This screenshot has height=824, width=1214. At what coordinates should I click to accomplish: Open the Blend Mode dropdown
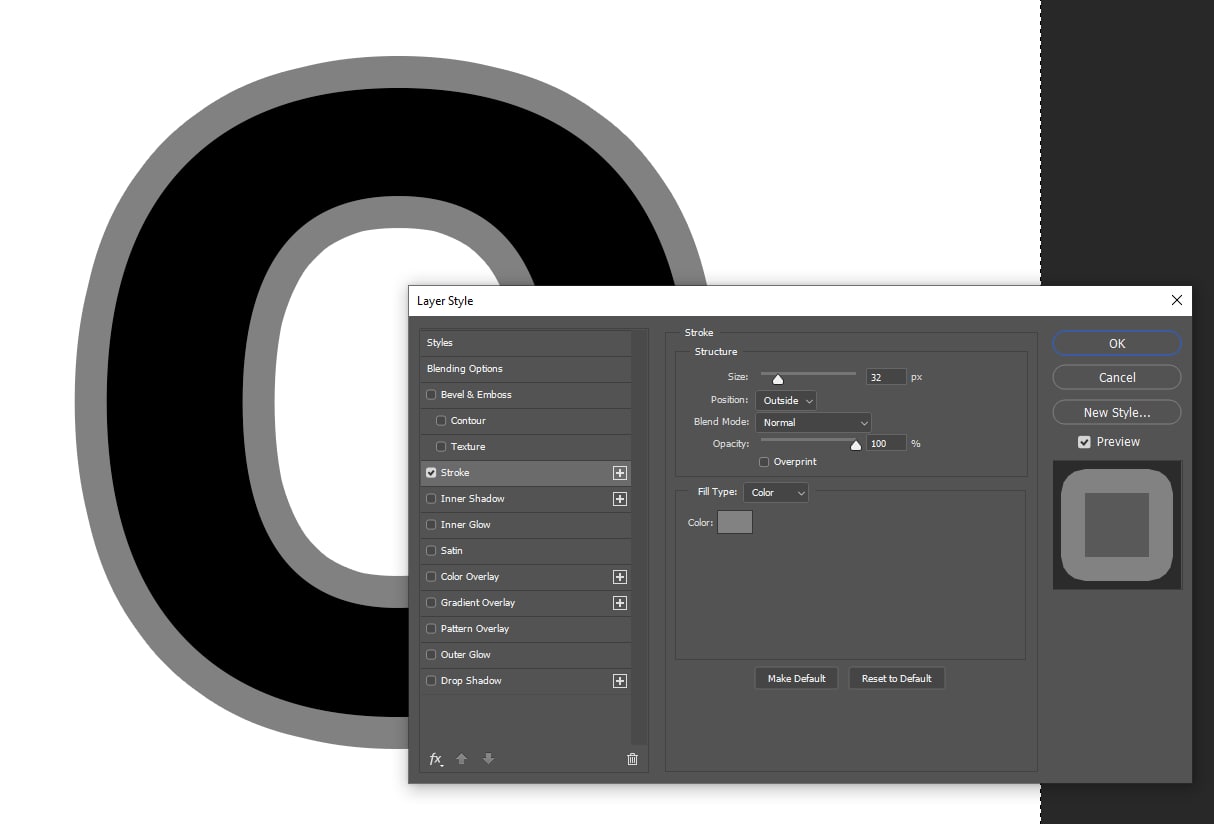pyautogui.click(x=813, y=423)
